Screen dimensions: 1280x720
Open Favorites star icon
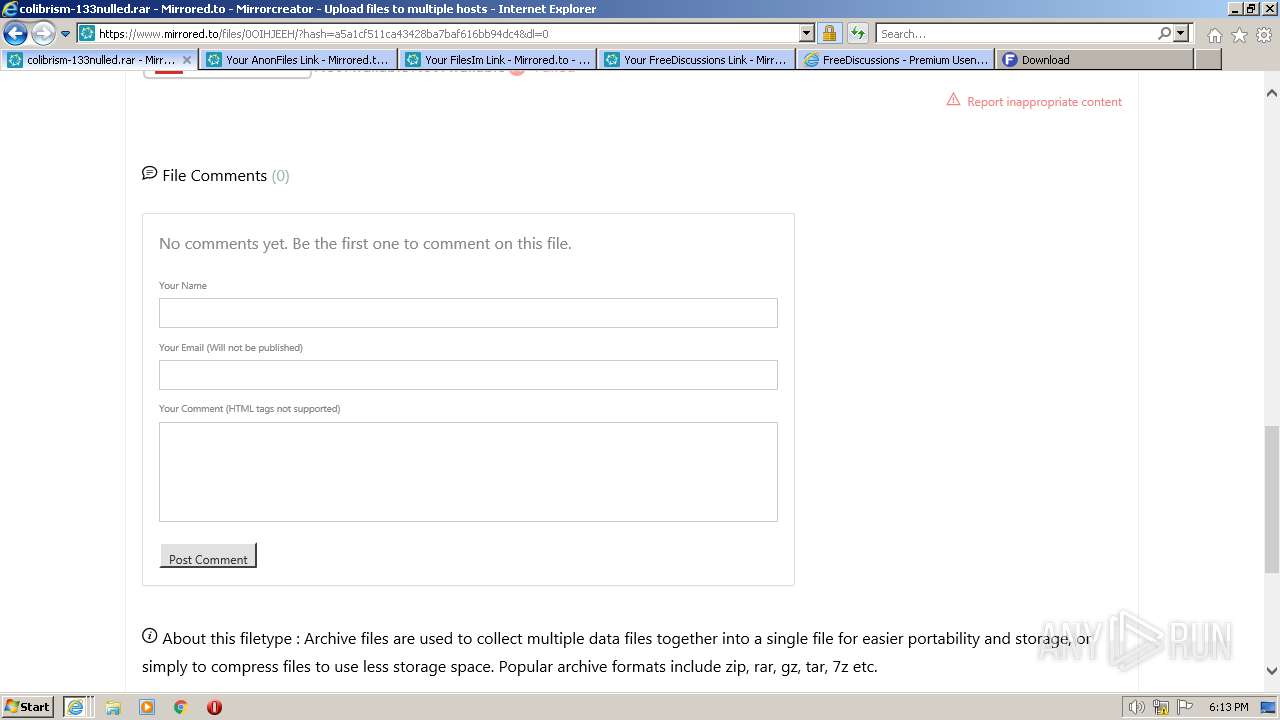pyautogui.click(x=1239, y=35)
